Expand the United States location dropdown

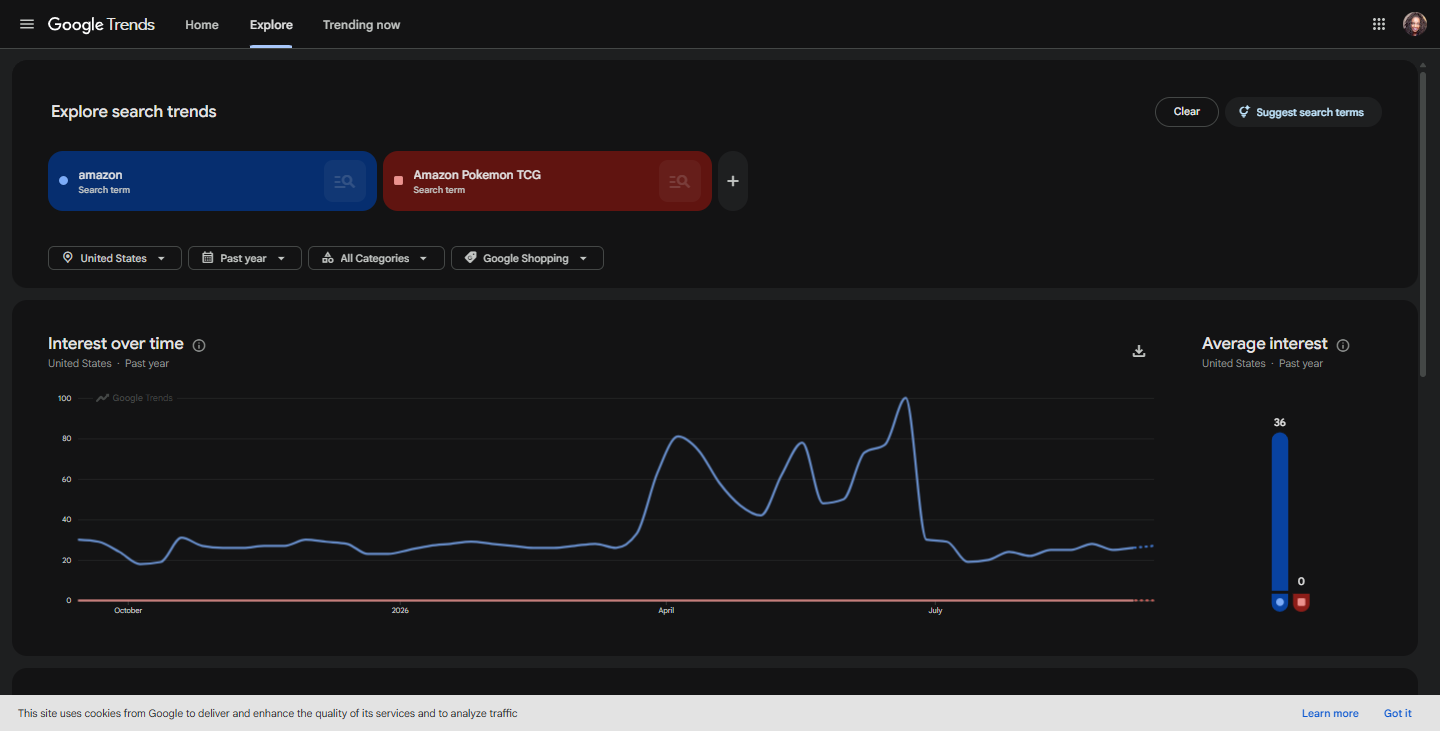[x=115, y=258]
